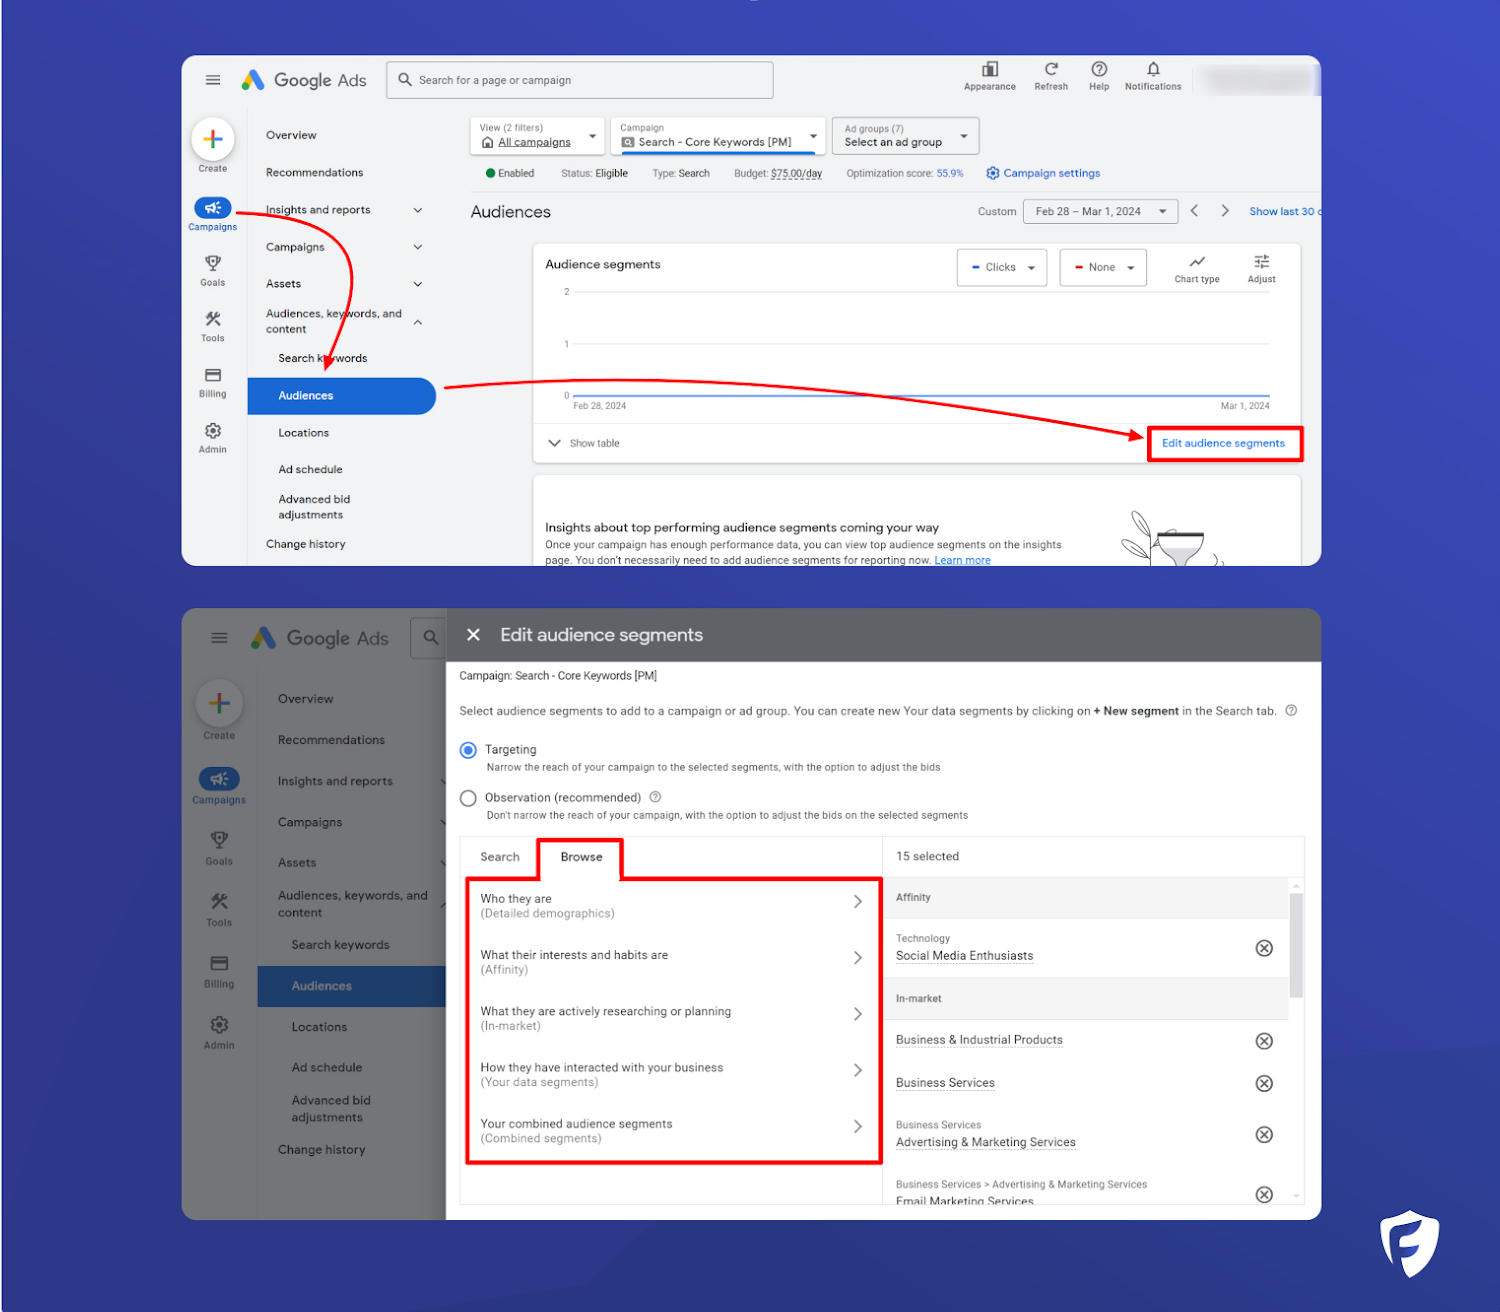
Task: Select Ad schedule in top panel menu
Action: click(310, 469)
